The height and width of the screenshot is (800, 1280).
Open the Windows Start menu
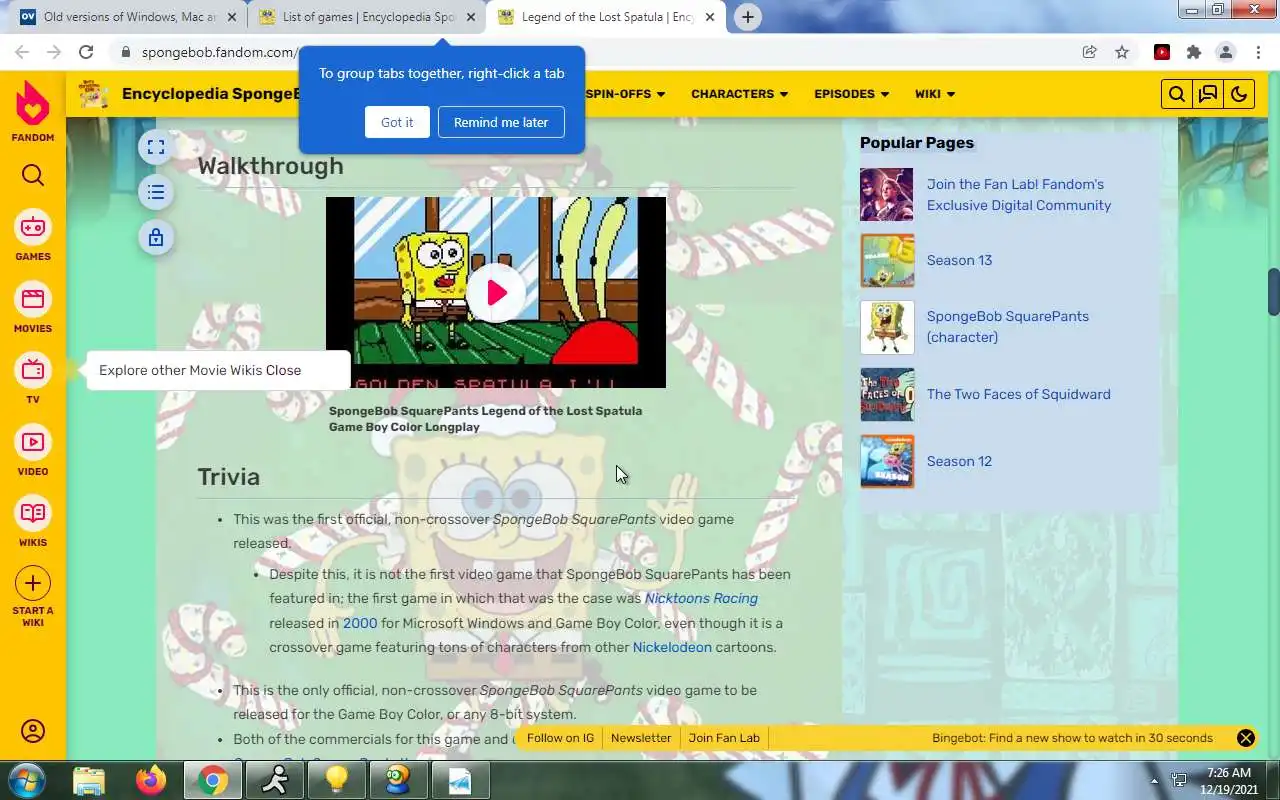(26, 779)
